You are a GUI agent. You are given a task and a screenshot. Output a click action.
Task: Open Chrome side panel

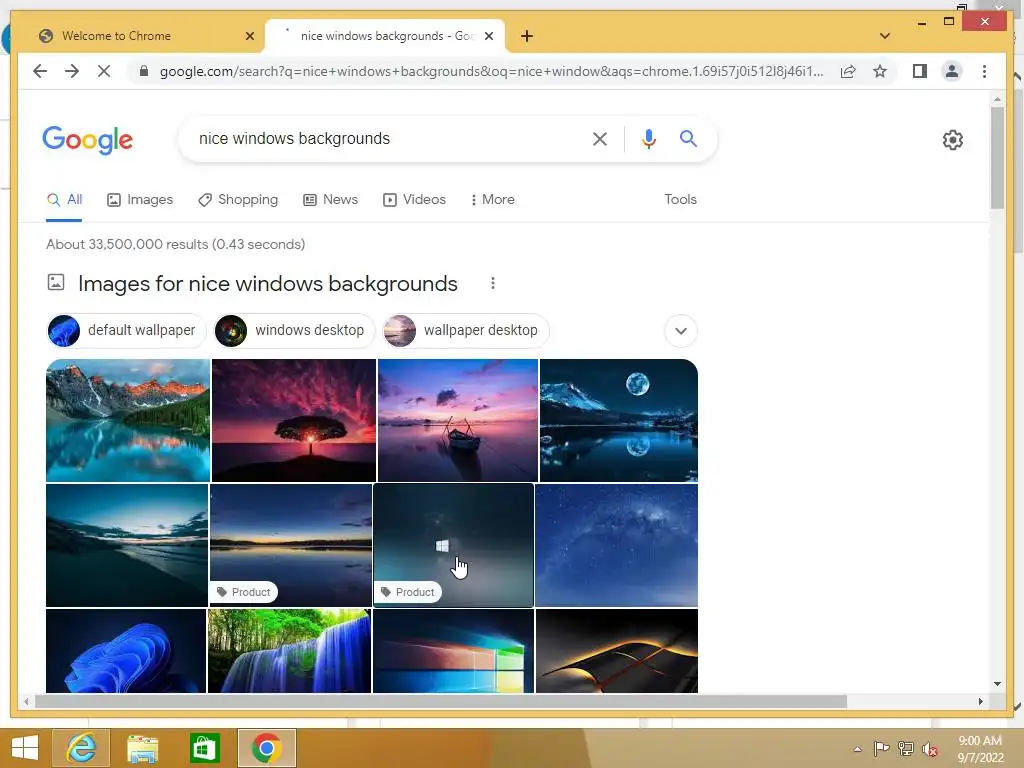(920, 71)
